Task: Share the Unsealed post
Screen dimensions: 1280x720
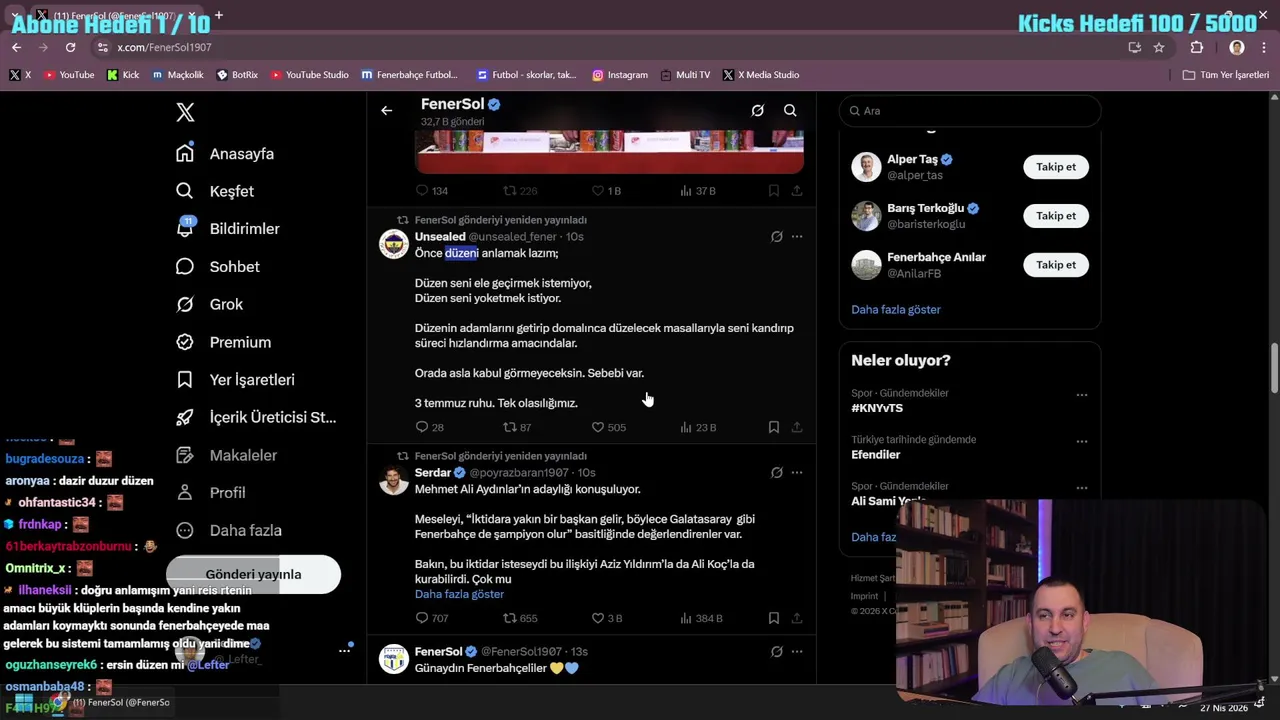Action: click(x=797, y=427)
